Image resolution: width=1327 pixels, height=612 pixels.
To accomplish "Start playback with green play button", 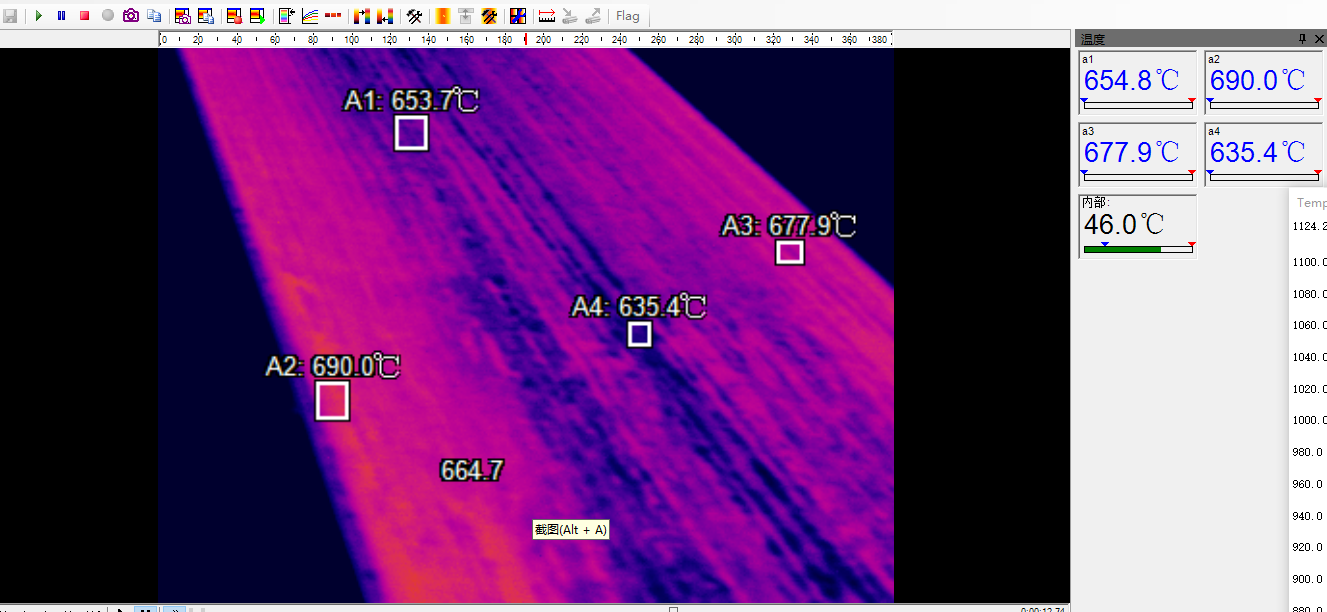I will pos(39,16).
